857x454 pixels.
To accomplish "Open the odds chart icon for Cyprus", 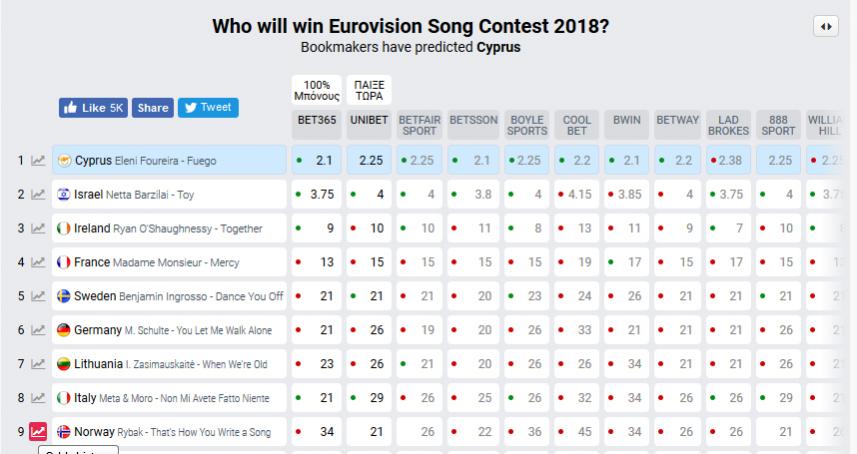I will (x=38, y=161).
